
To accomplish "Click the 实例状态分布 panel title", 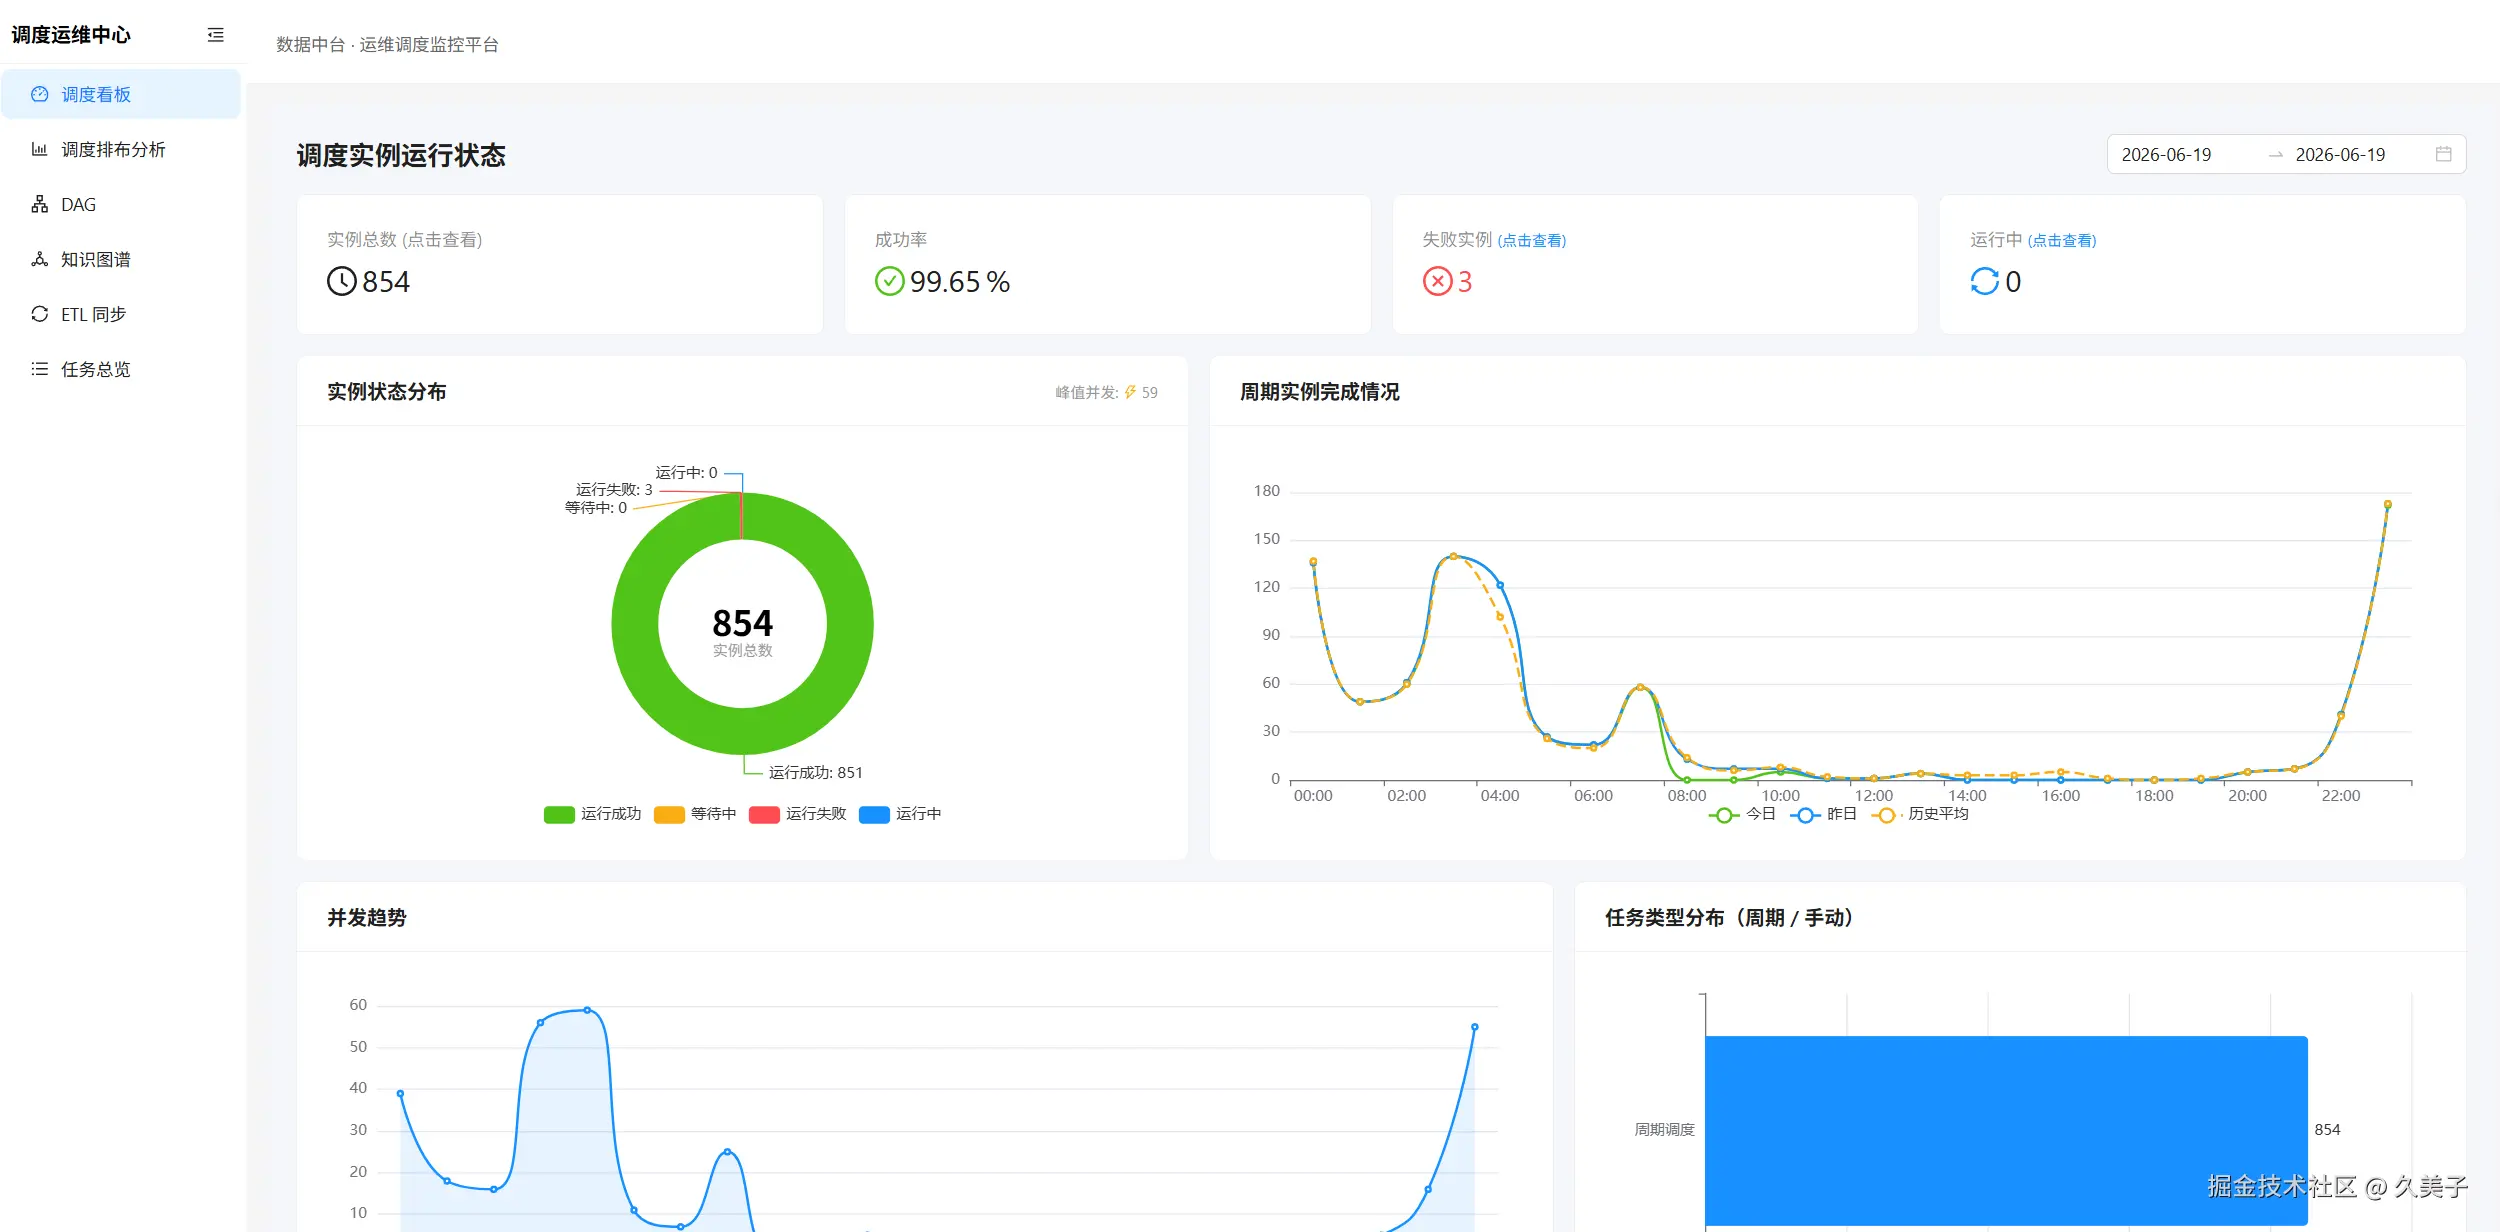I will pyautogui.click(x=387, y=392).
